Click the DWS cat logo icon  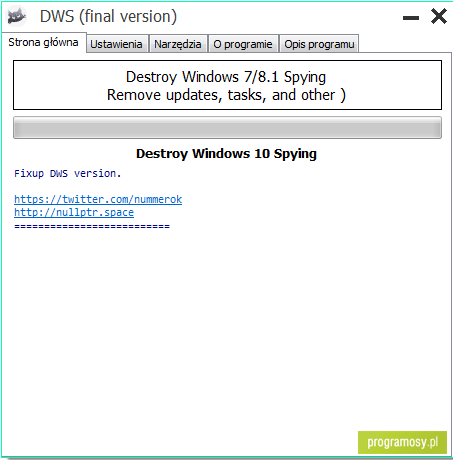point(17,16)
